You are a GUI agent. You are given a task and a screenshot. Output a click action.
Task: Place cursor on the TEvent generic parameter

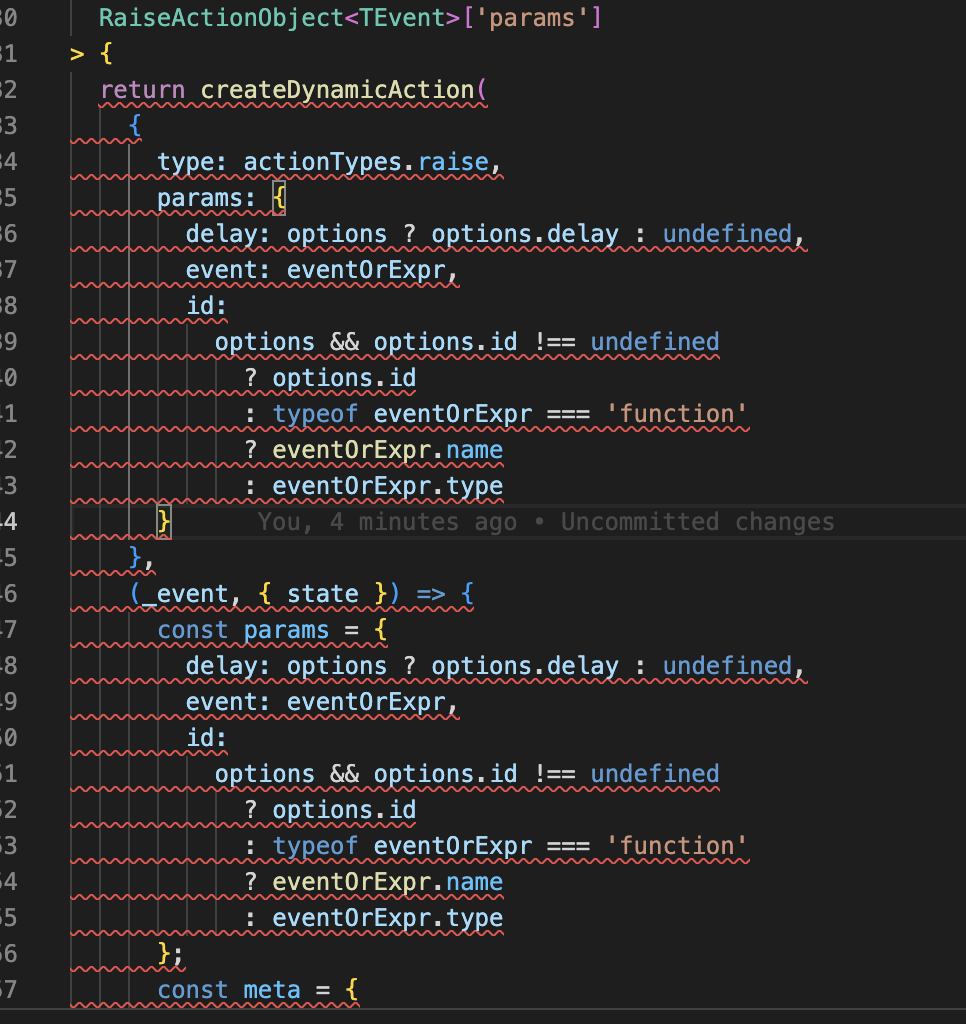point(402,18)
